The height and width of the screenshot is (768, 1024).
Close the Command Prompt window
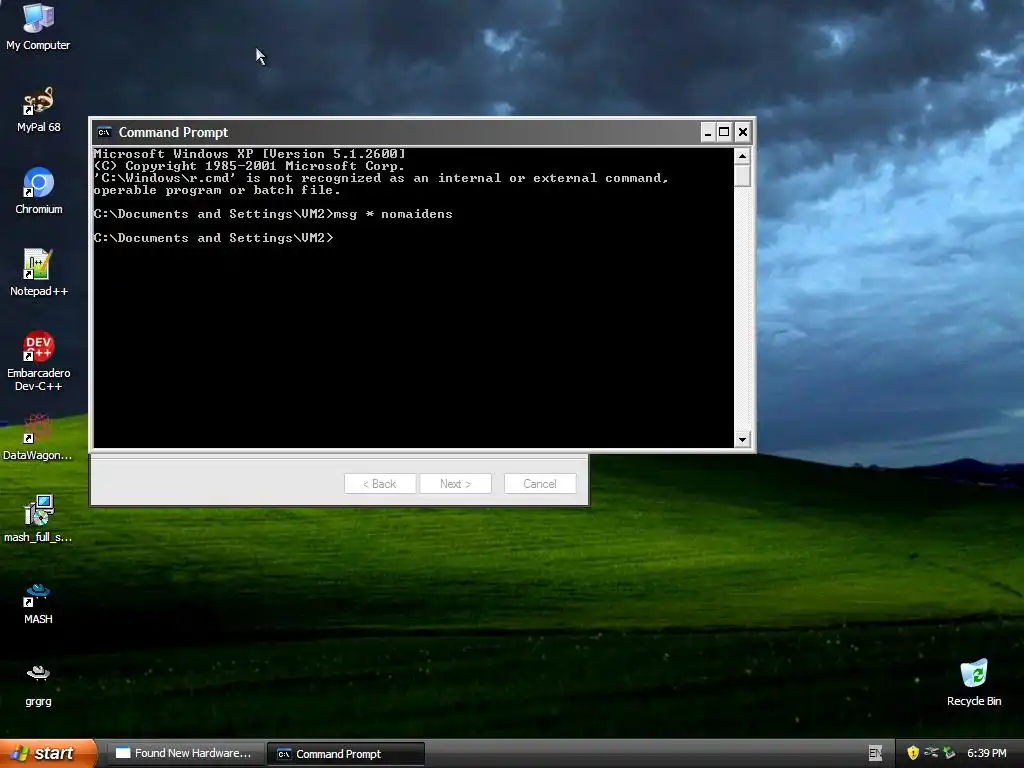(743, 133)
